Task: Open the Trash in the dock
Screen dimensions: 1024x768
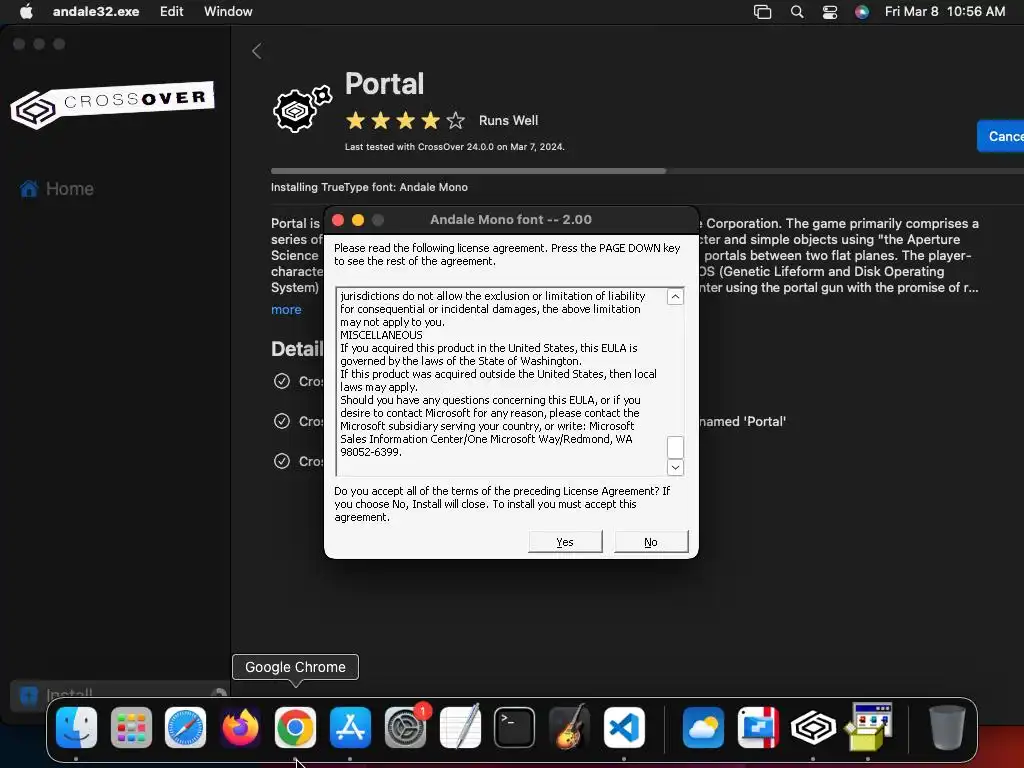Action: click(x=947, y=727)
